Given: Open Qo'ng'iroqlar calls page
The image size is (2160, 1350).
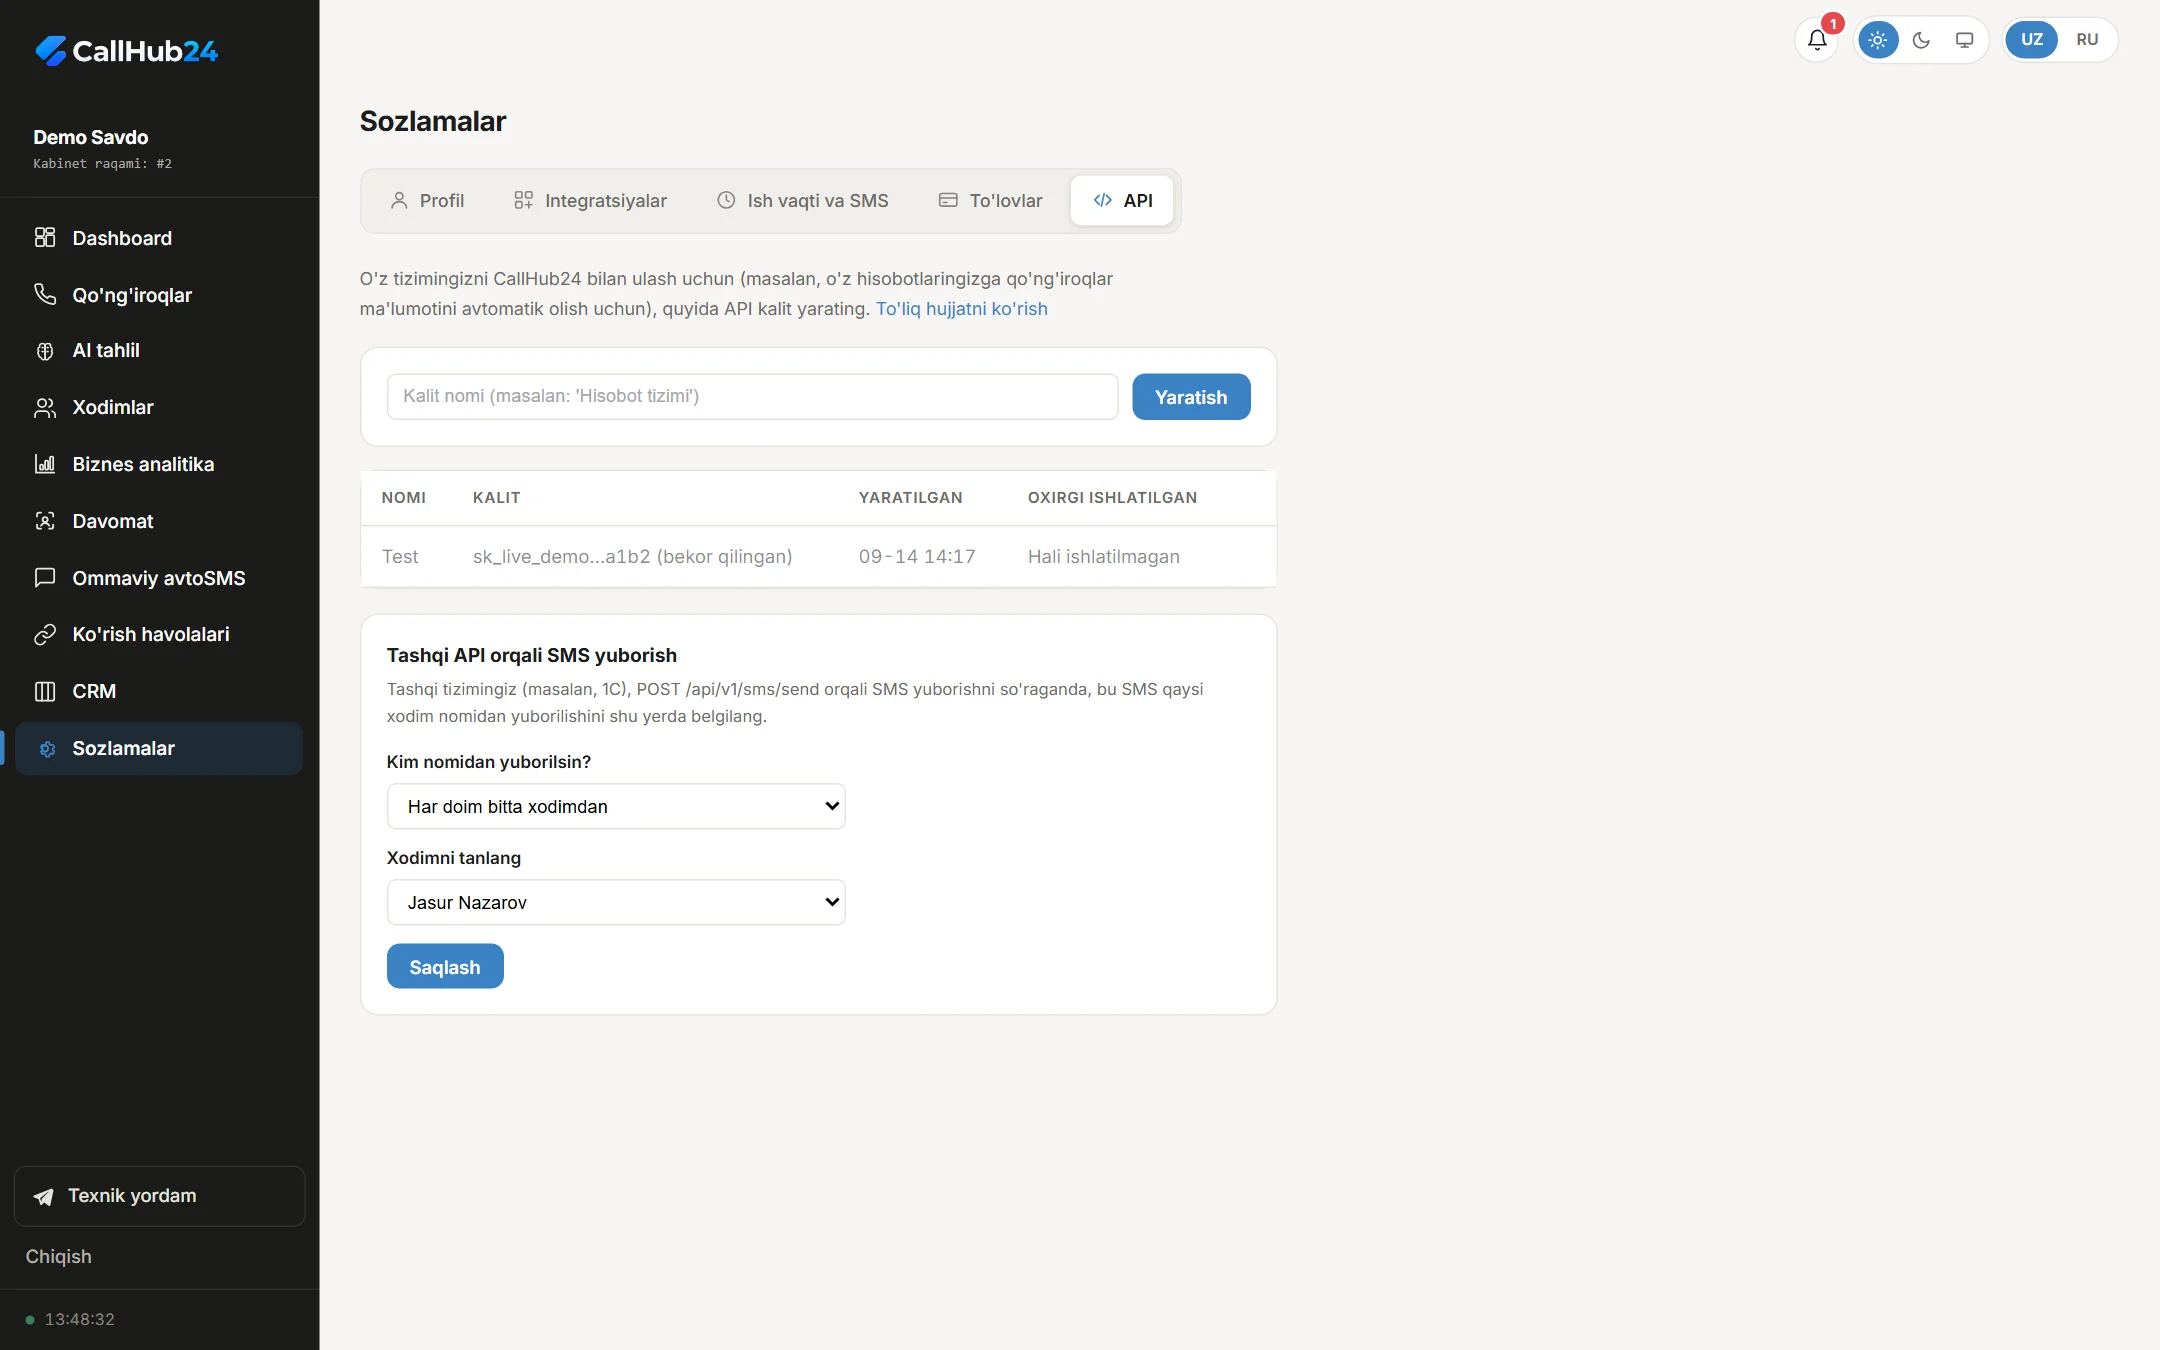Looking at the screenshot, I should tap(159, 295).
